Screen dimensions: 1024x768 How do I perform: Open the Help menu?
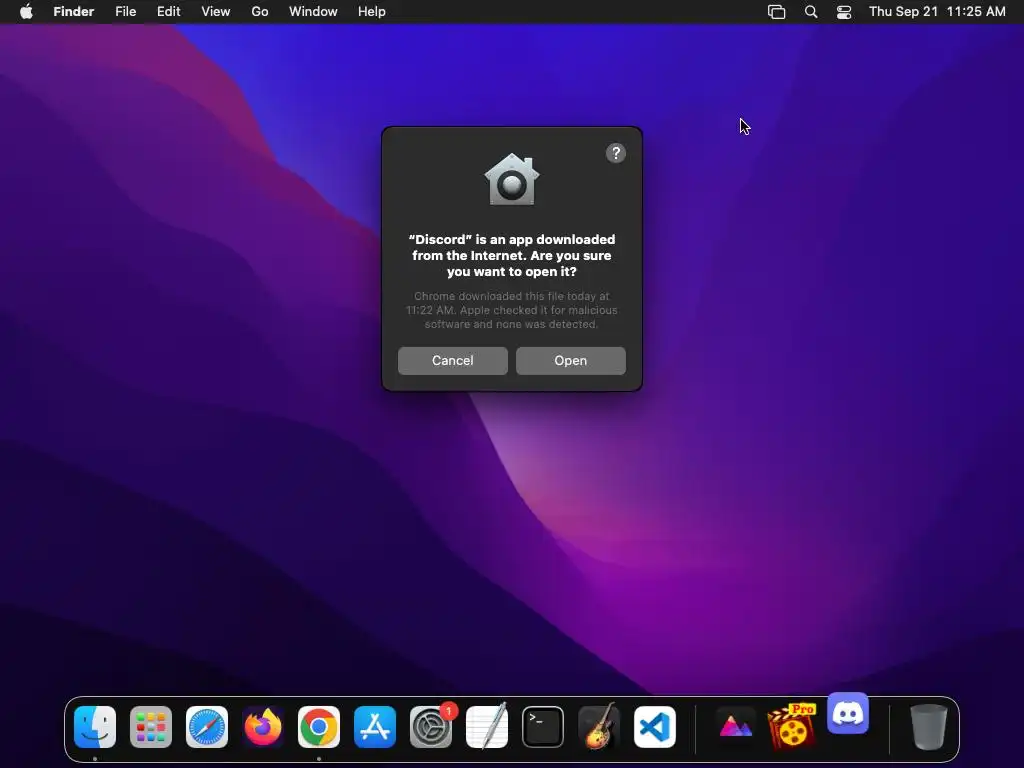tap(372, 11)
